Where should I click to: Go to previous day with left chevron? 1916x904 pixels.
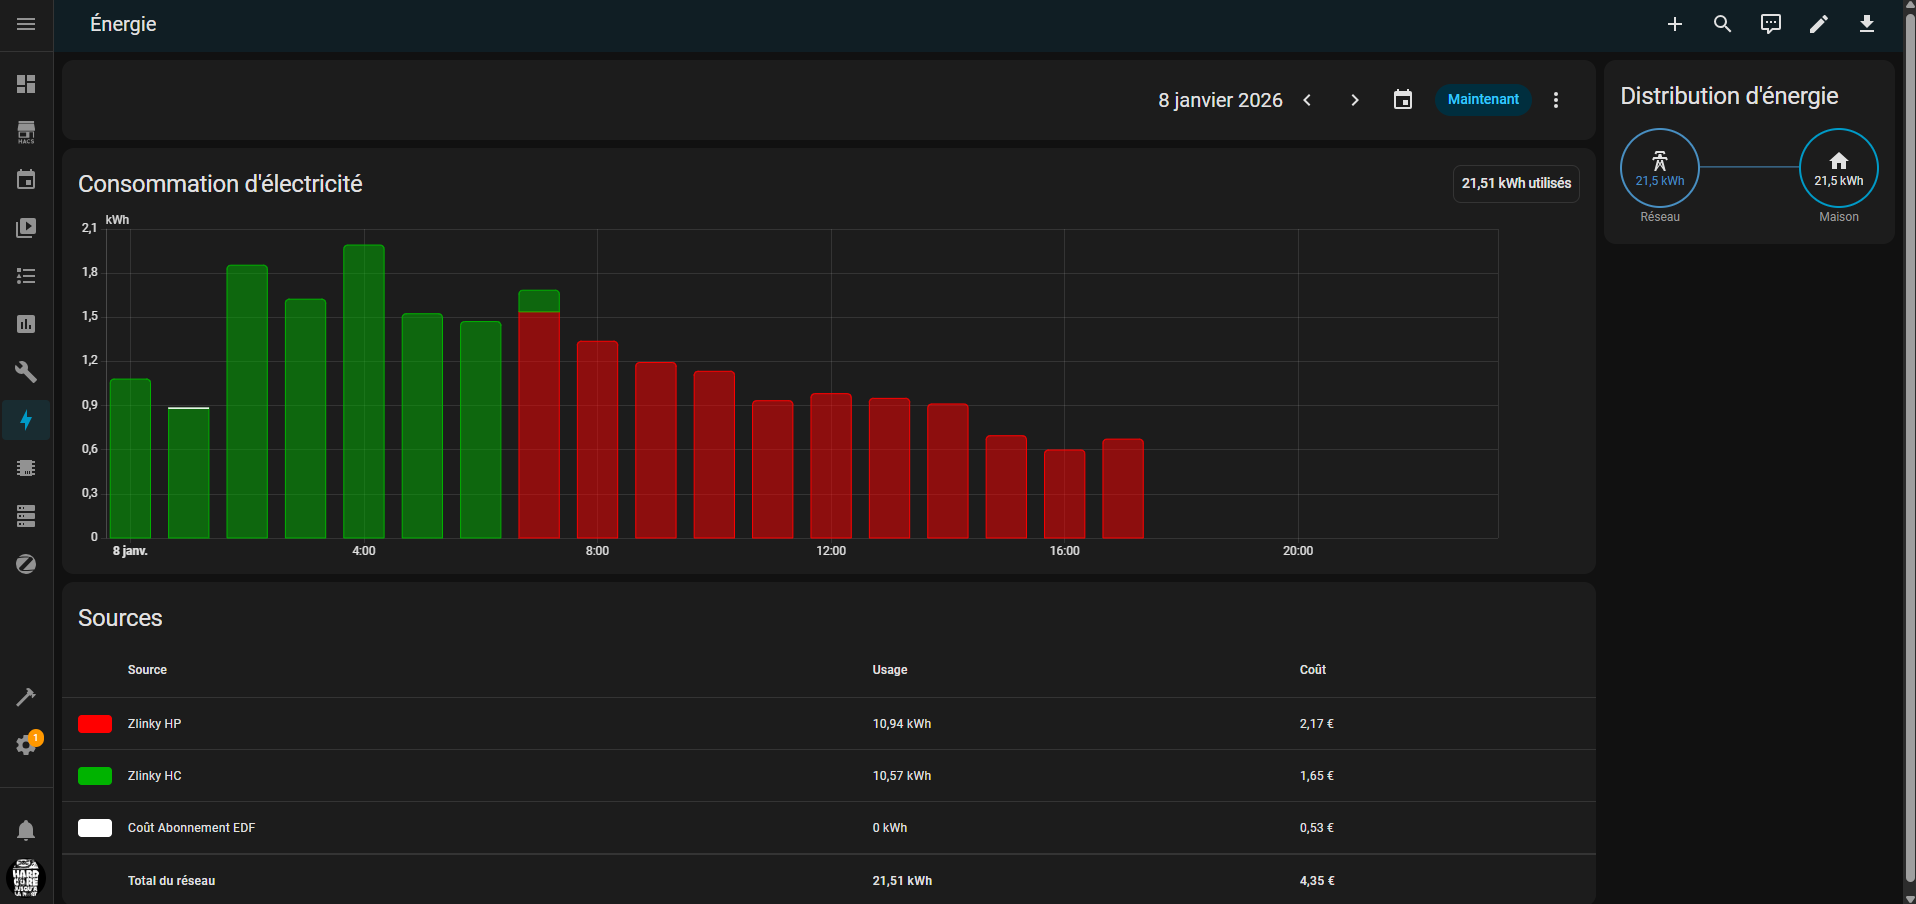(x=1307, y=100)
